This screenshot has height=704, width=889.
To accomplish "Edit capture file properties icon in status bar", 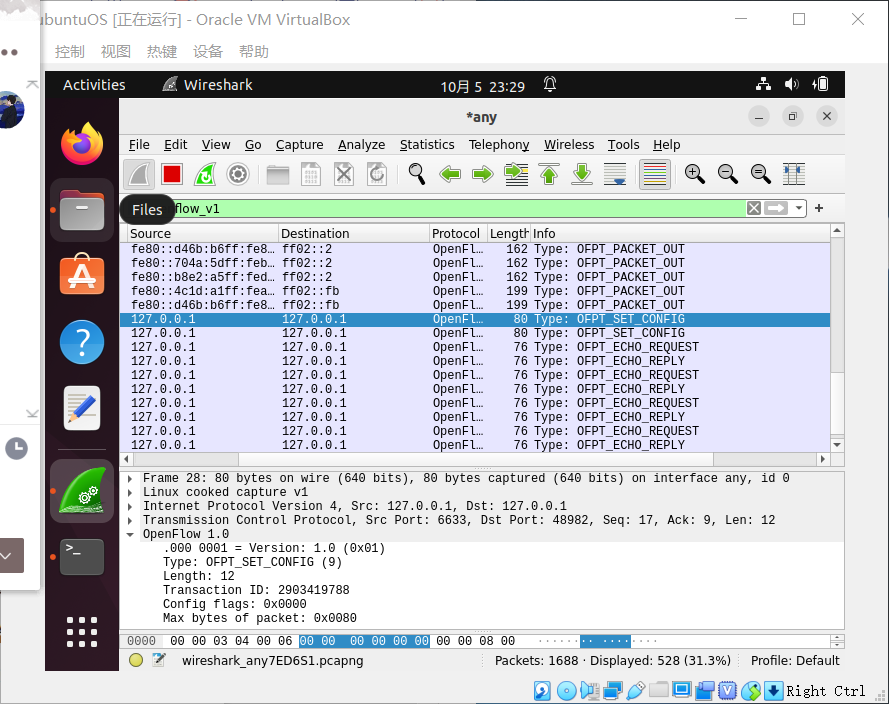I will click(x=159, y=660).
